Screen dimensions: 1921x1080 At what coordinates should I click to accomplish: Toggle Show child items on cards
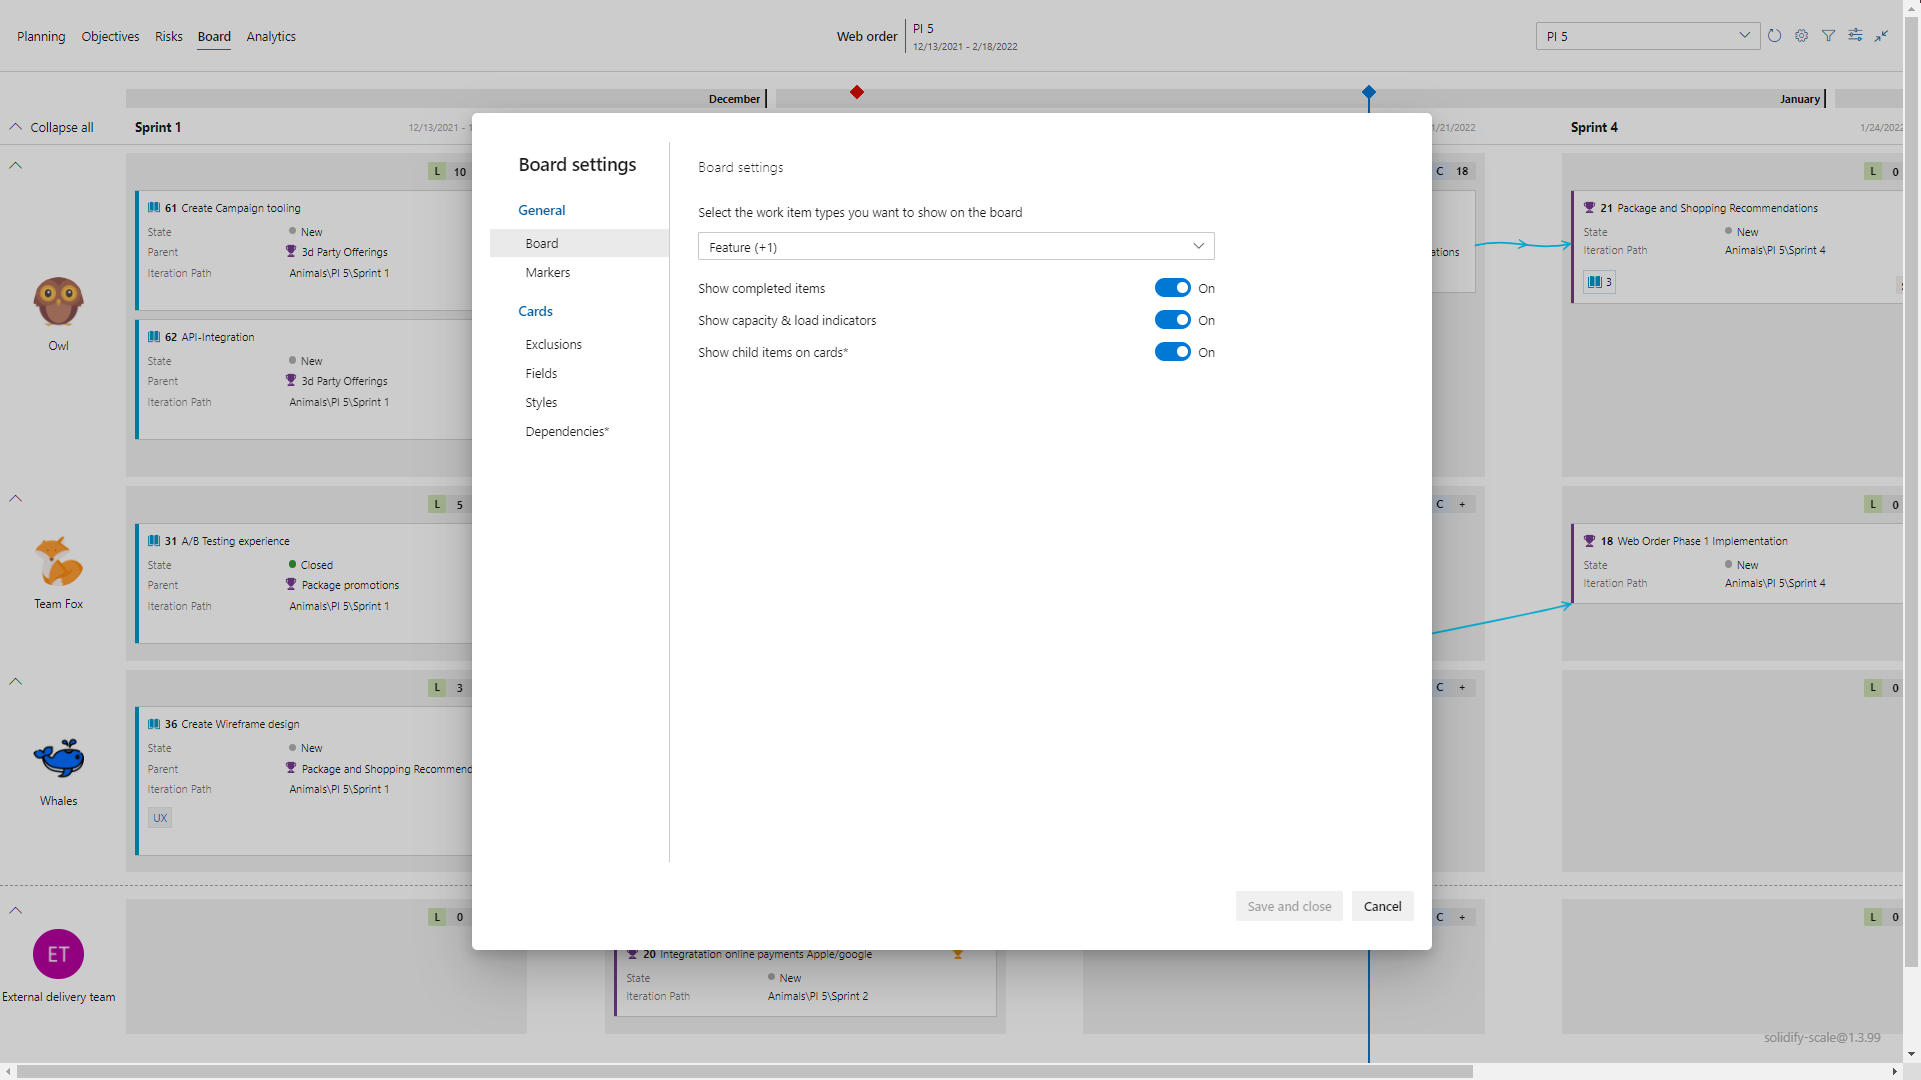1172,352
